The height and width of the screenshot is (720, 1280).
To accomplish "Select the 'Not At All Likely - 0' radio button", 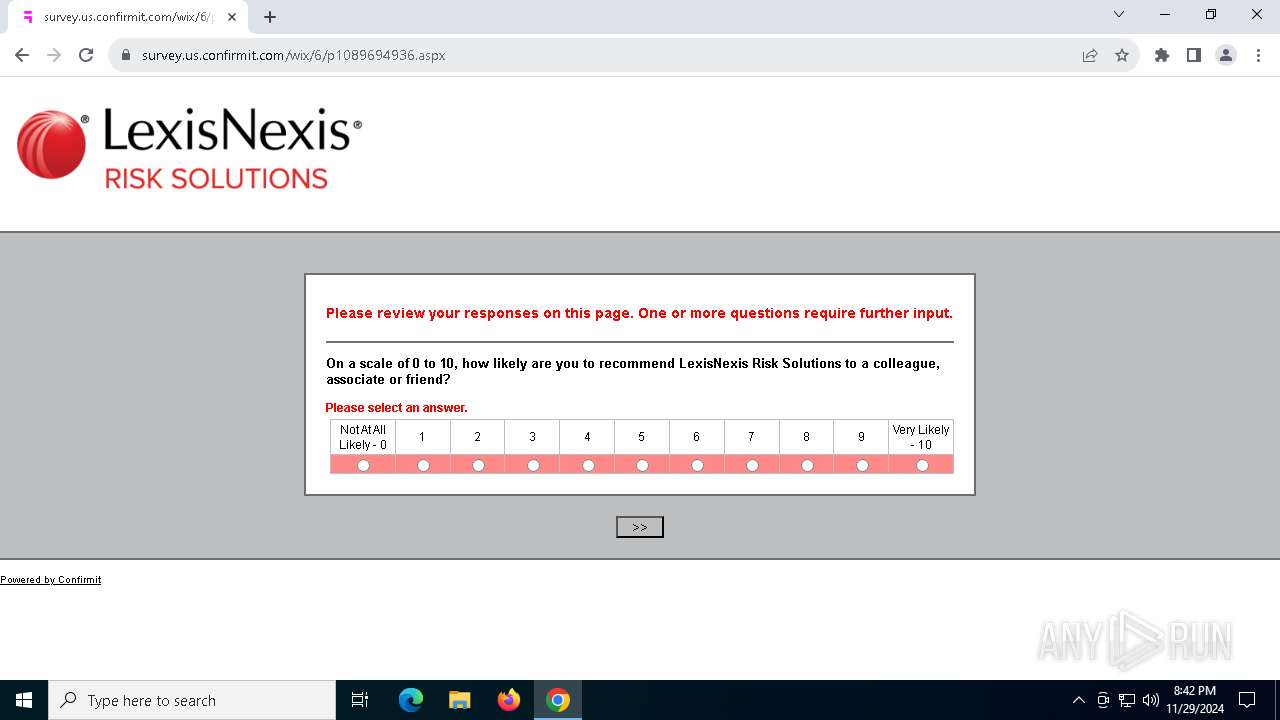I will coord(363,466).
